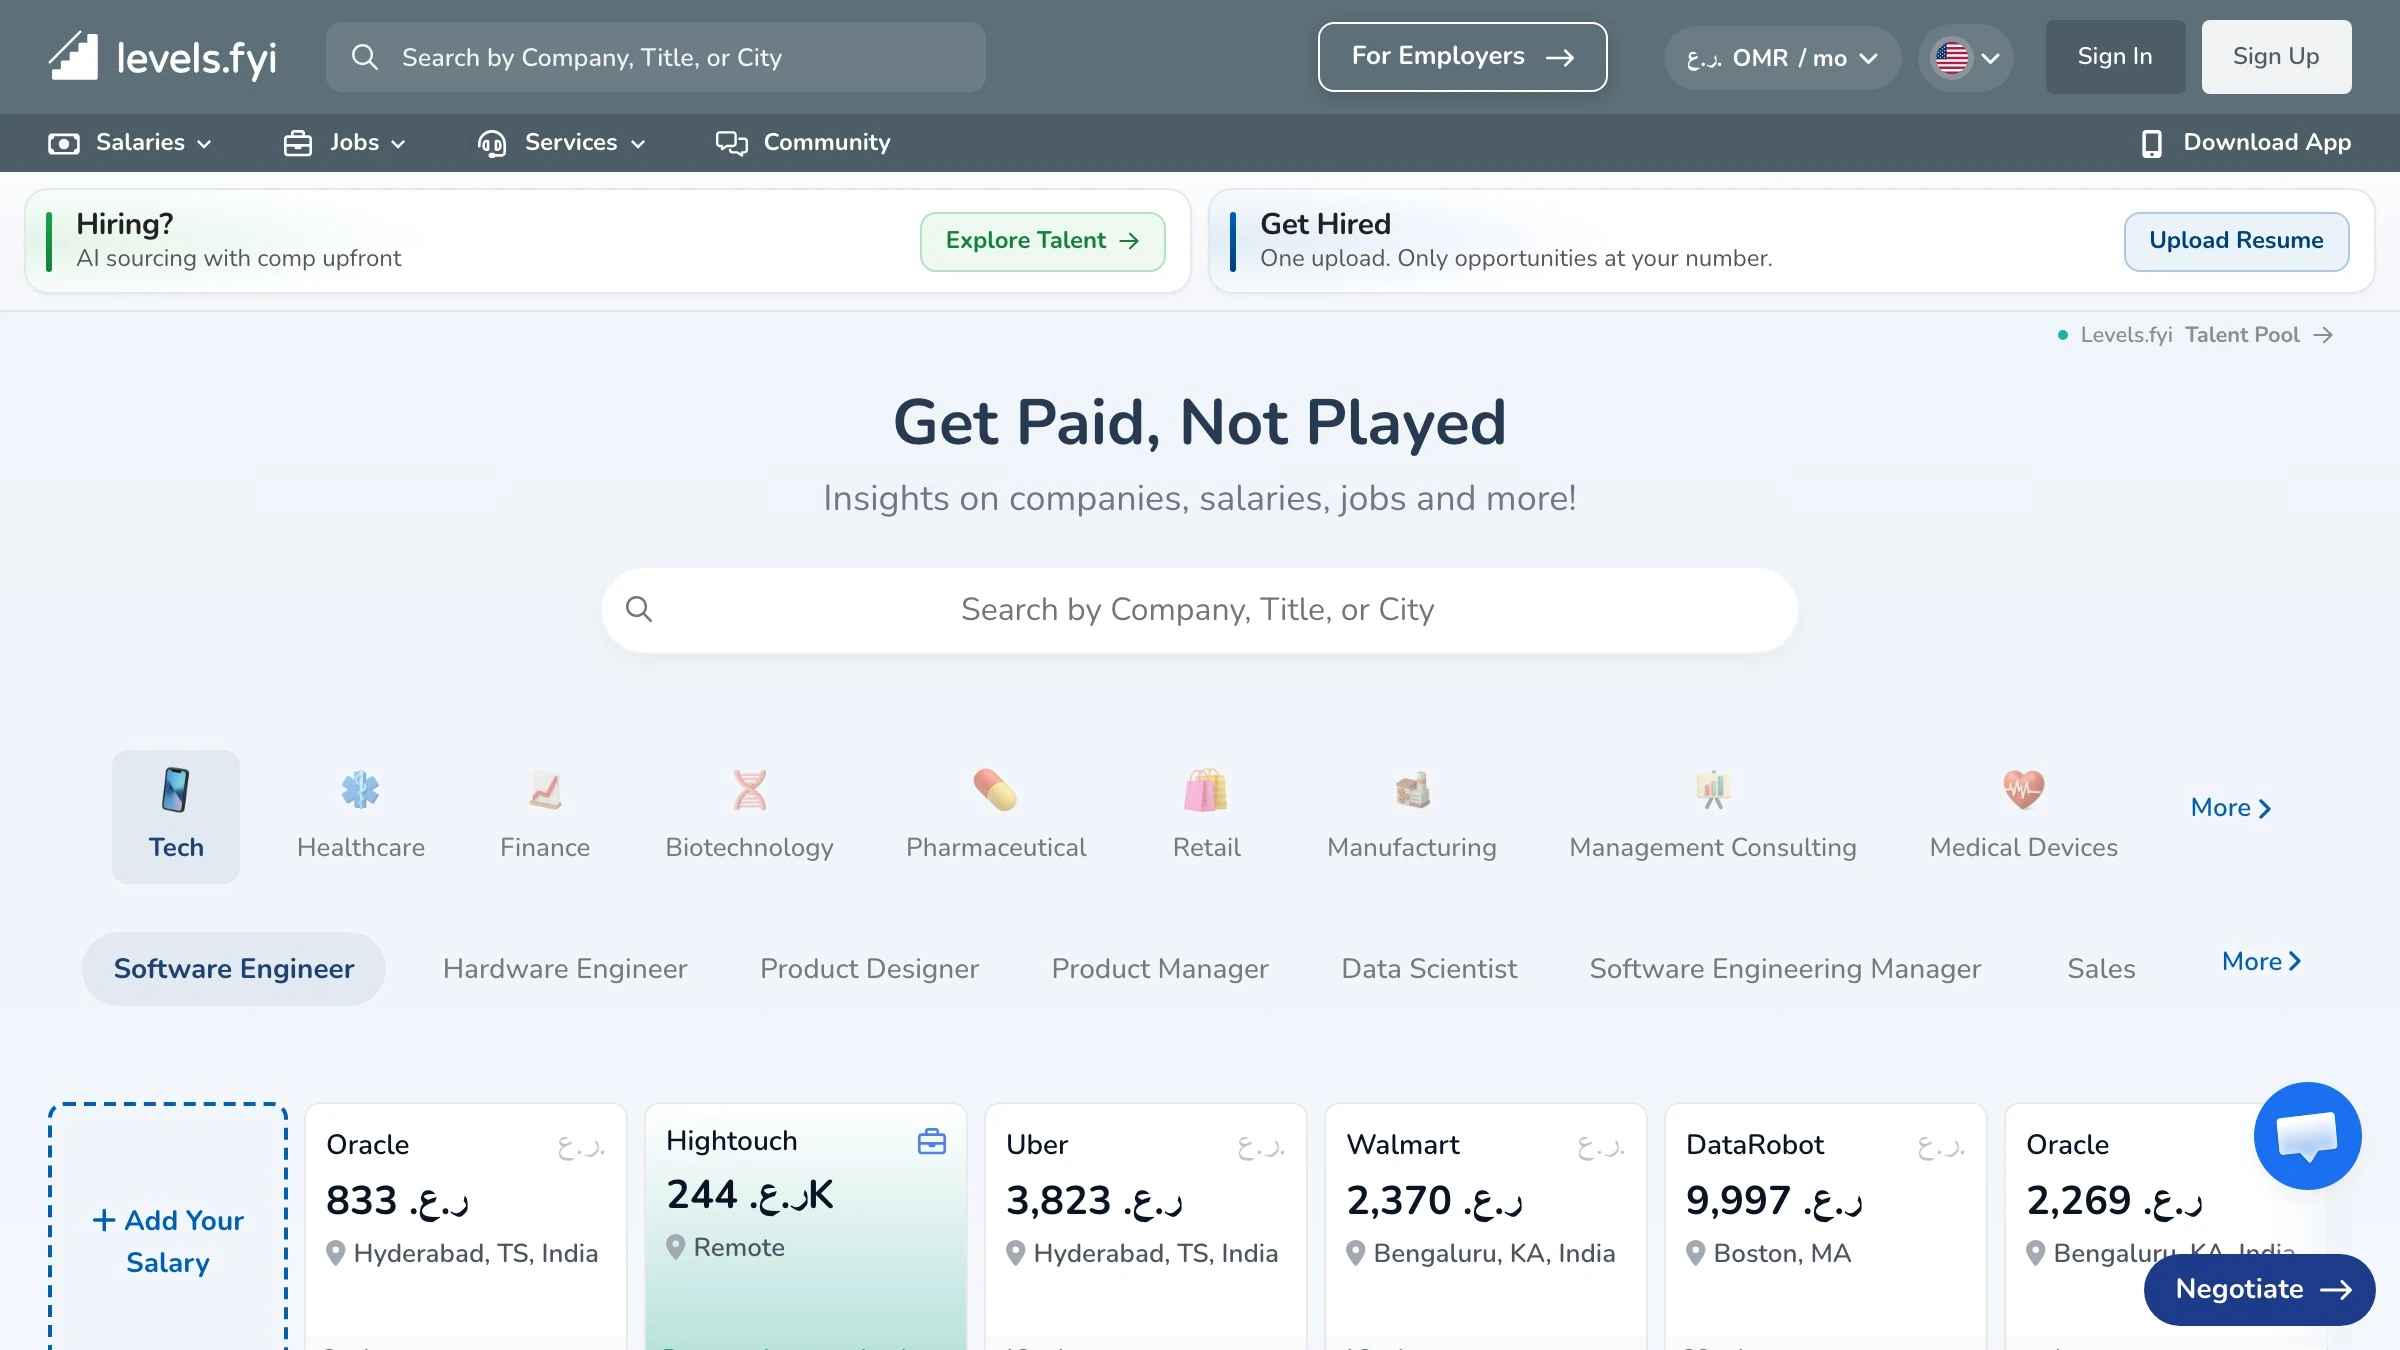2400x1350 pixels.
Task: Select the Healthcare industry icon
Action: pyautogui.click(x=360, y=790)
